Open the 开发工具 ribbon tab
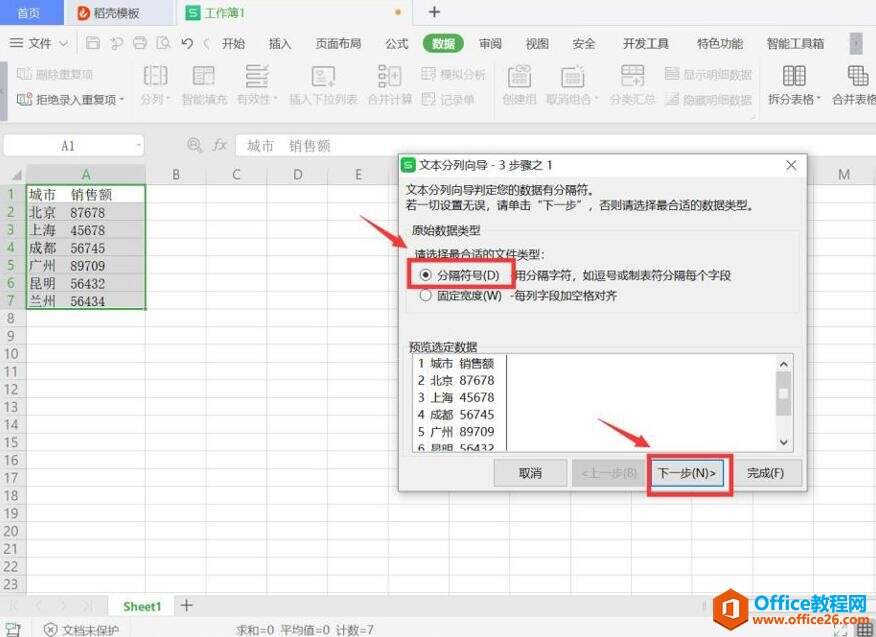 click(646, 44)
